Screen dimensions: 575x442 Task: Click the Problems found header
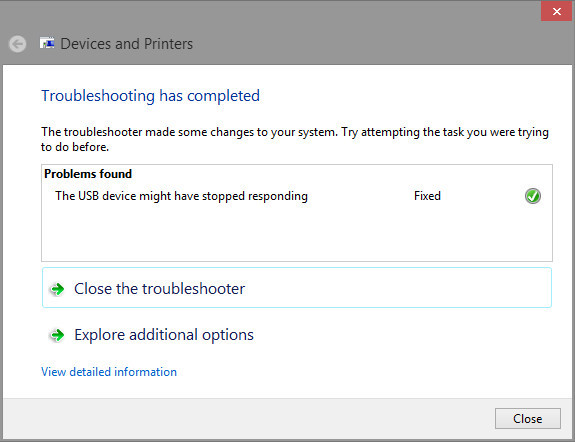[x=88, y=174]
